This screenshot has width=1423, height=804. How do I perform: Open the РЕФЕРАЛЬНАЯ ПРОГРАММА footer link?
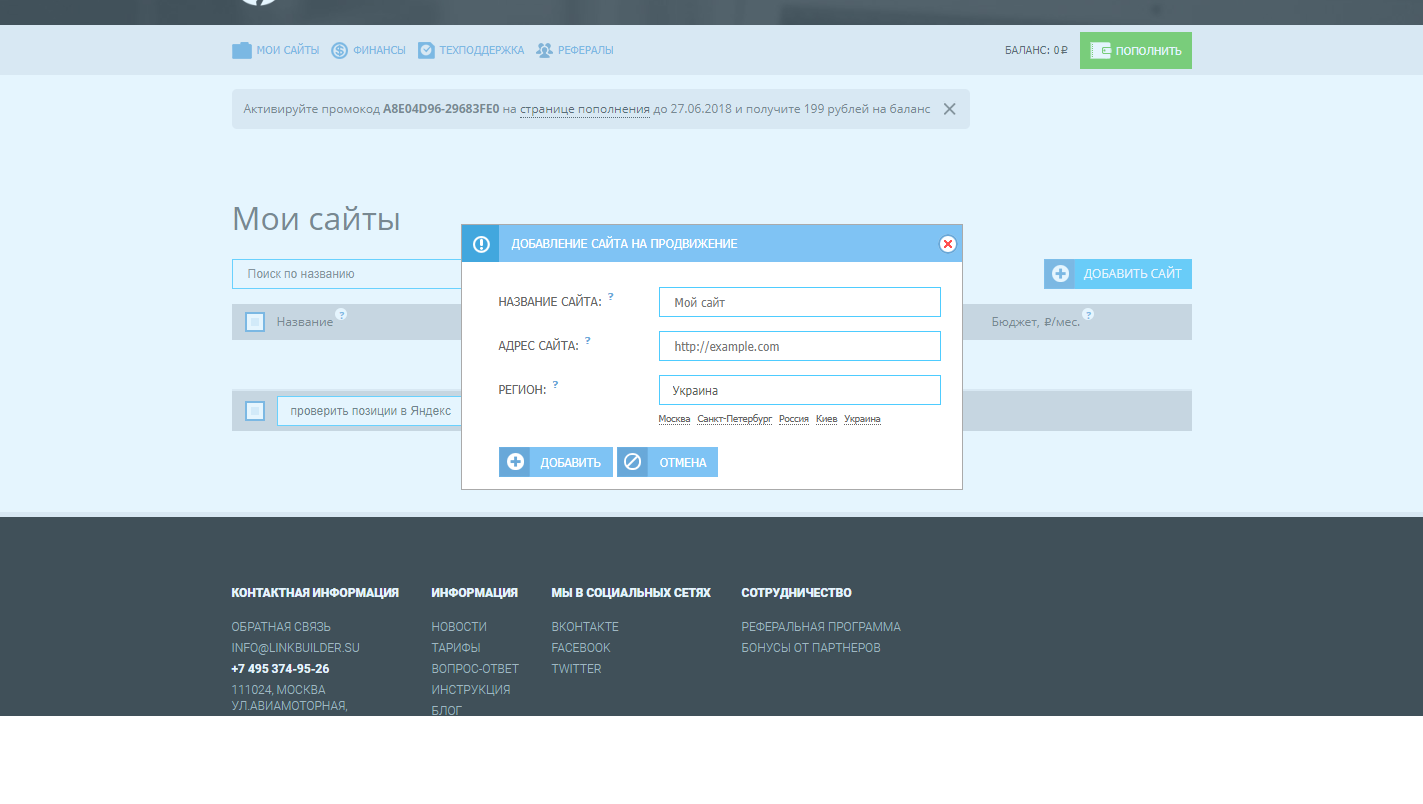(x=821, y=627)
